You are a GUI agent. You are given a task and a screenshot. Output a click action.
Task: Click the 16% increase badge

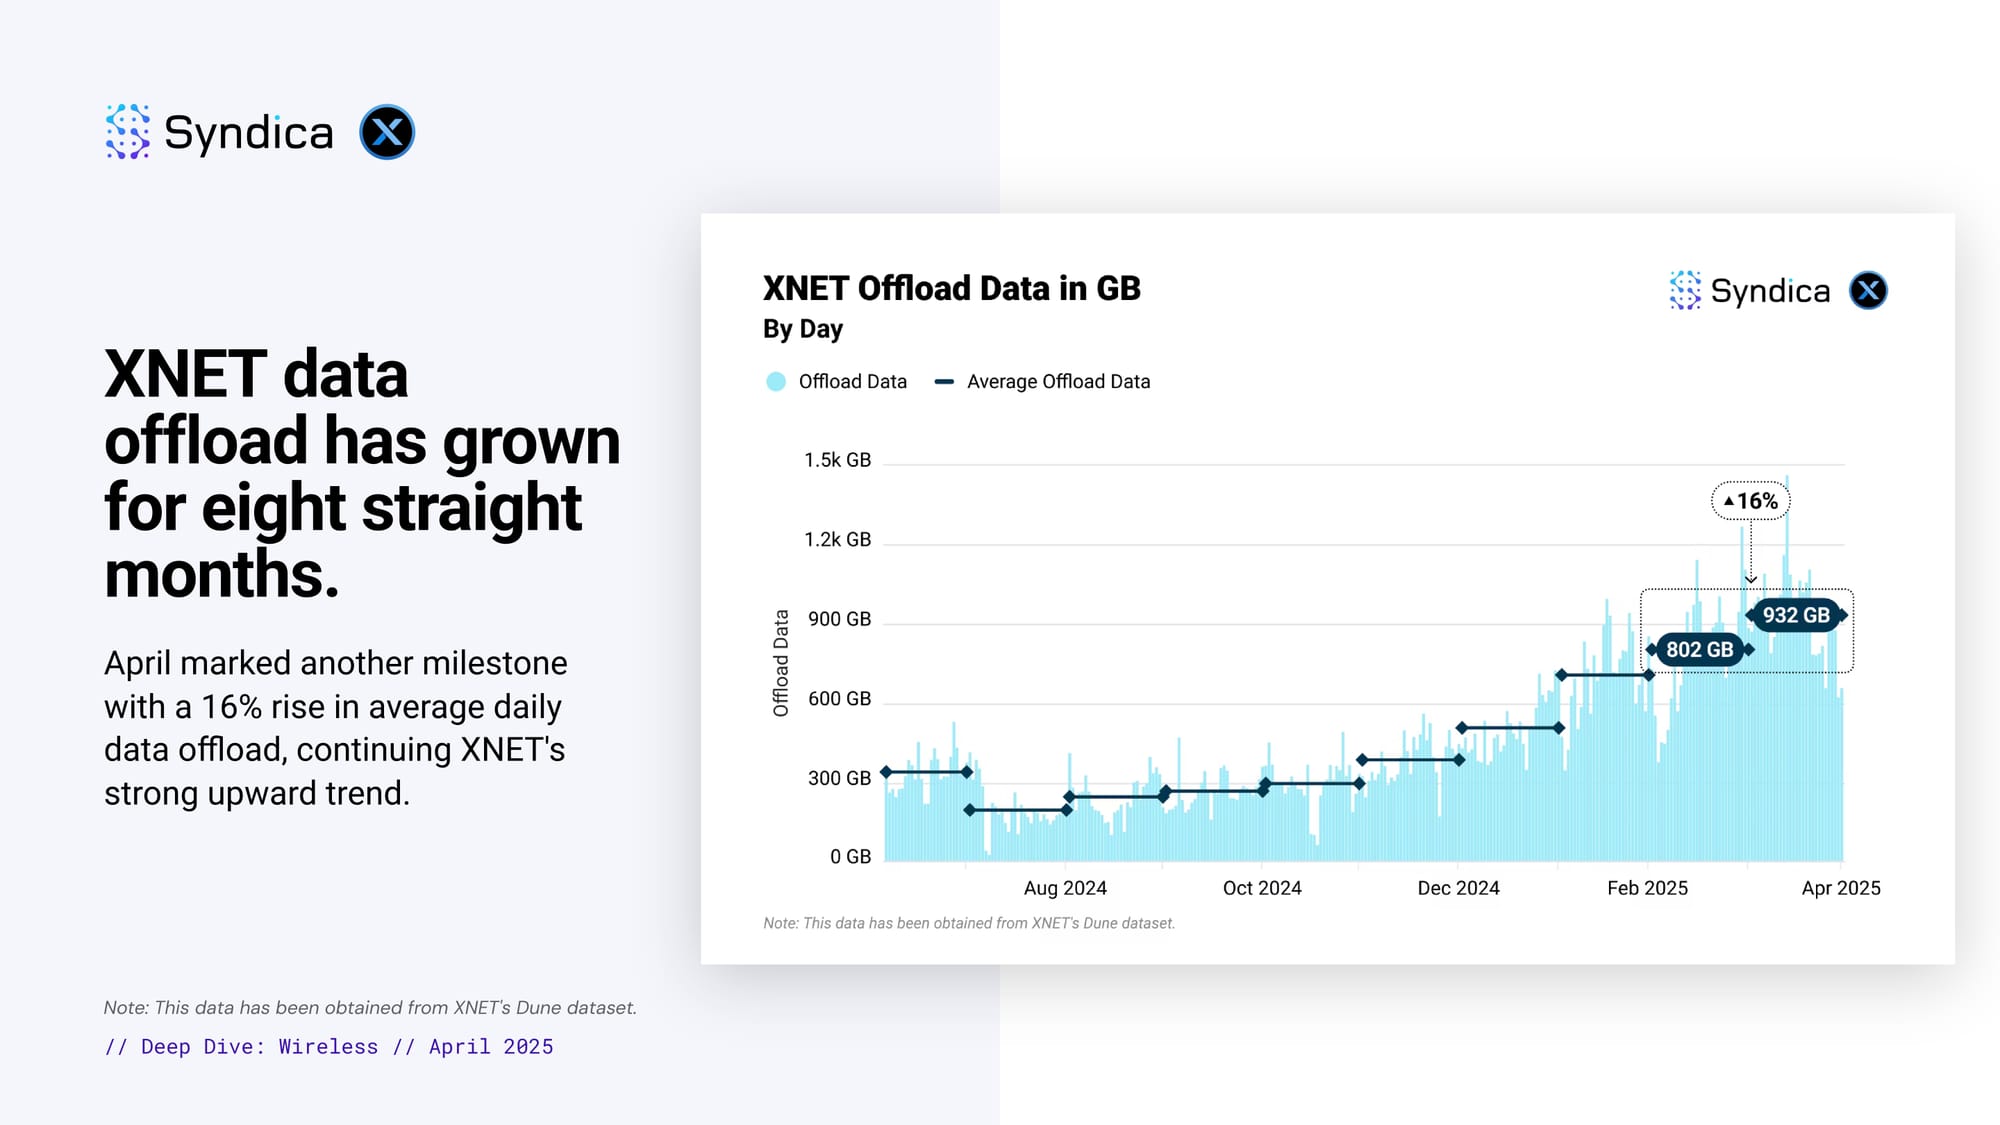(x=1751, y=501)
